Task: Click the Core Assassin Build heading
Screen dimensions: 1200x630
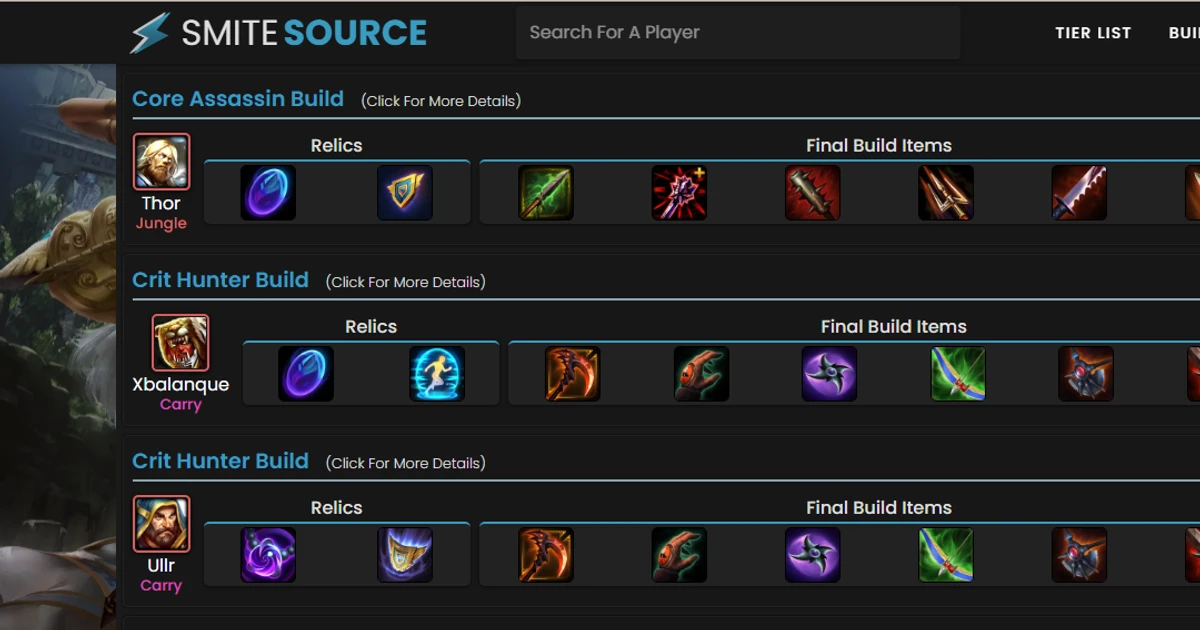Action: coord(238,98)
